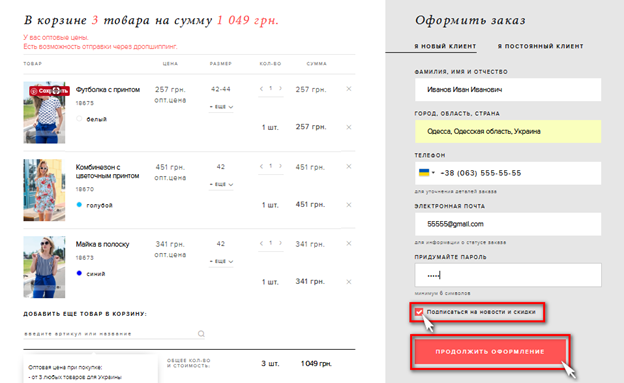624x383 pixels.
Task: Click the search magnifier icon in add-product field
Action: (201, 334)
